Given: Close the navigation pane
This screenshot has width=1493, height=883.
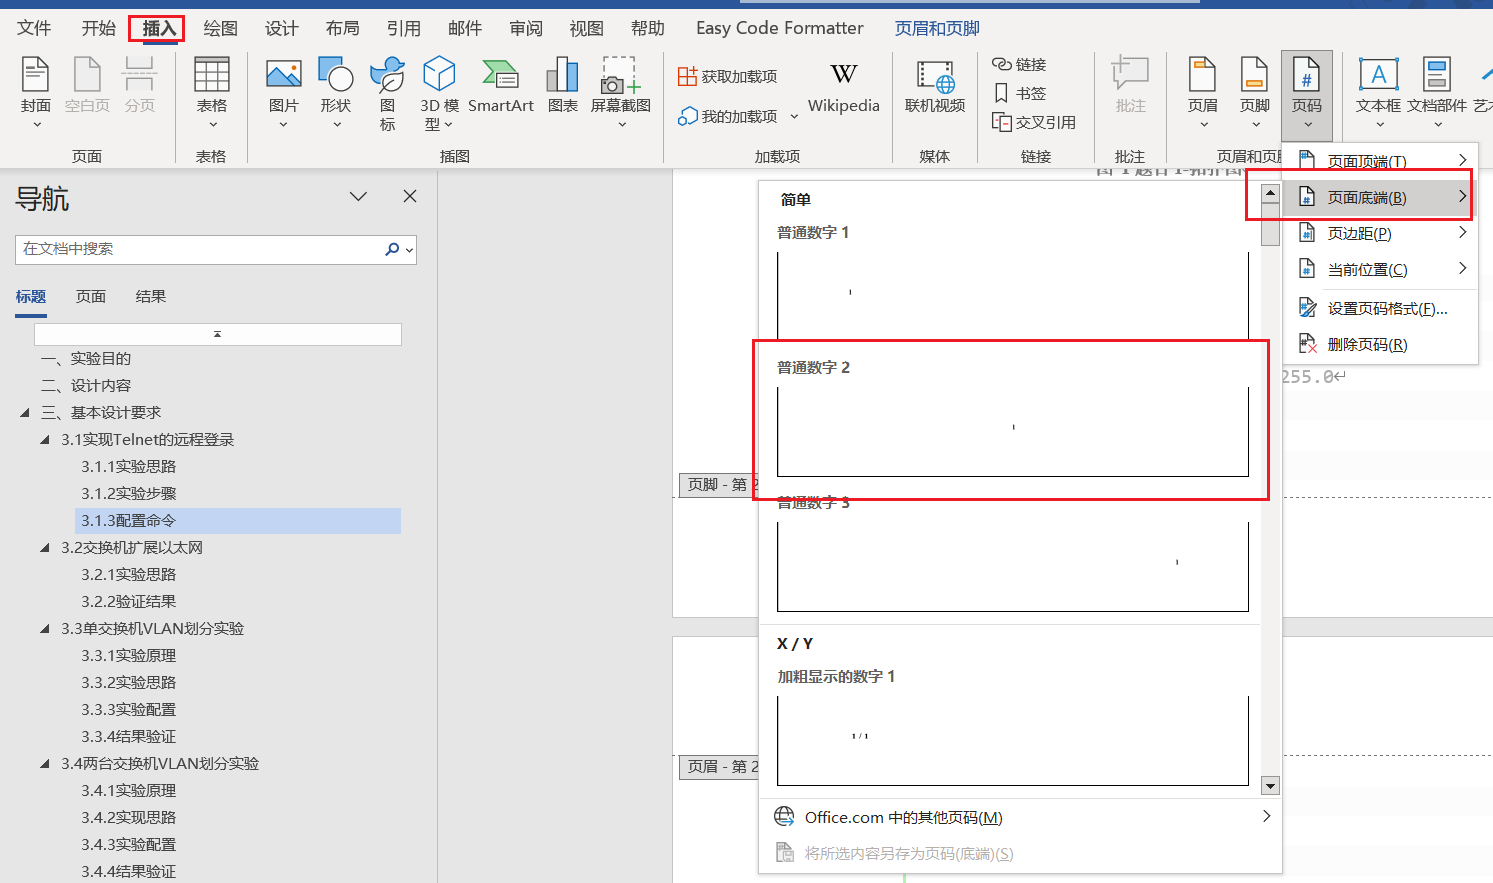Looking at the screenshot, I should click(x=410, y=196).
